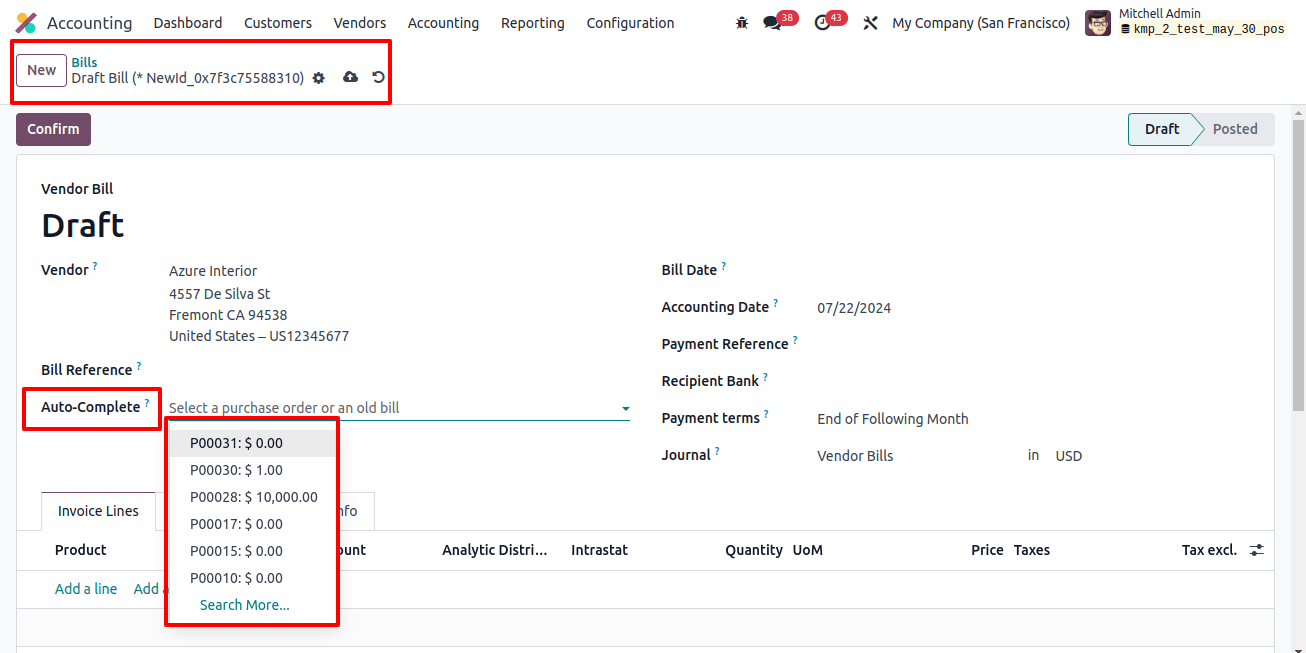Screen dimensions: 1306x653
Task: Click Taxes column header
Action: click(x=1032, y=550)
